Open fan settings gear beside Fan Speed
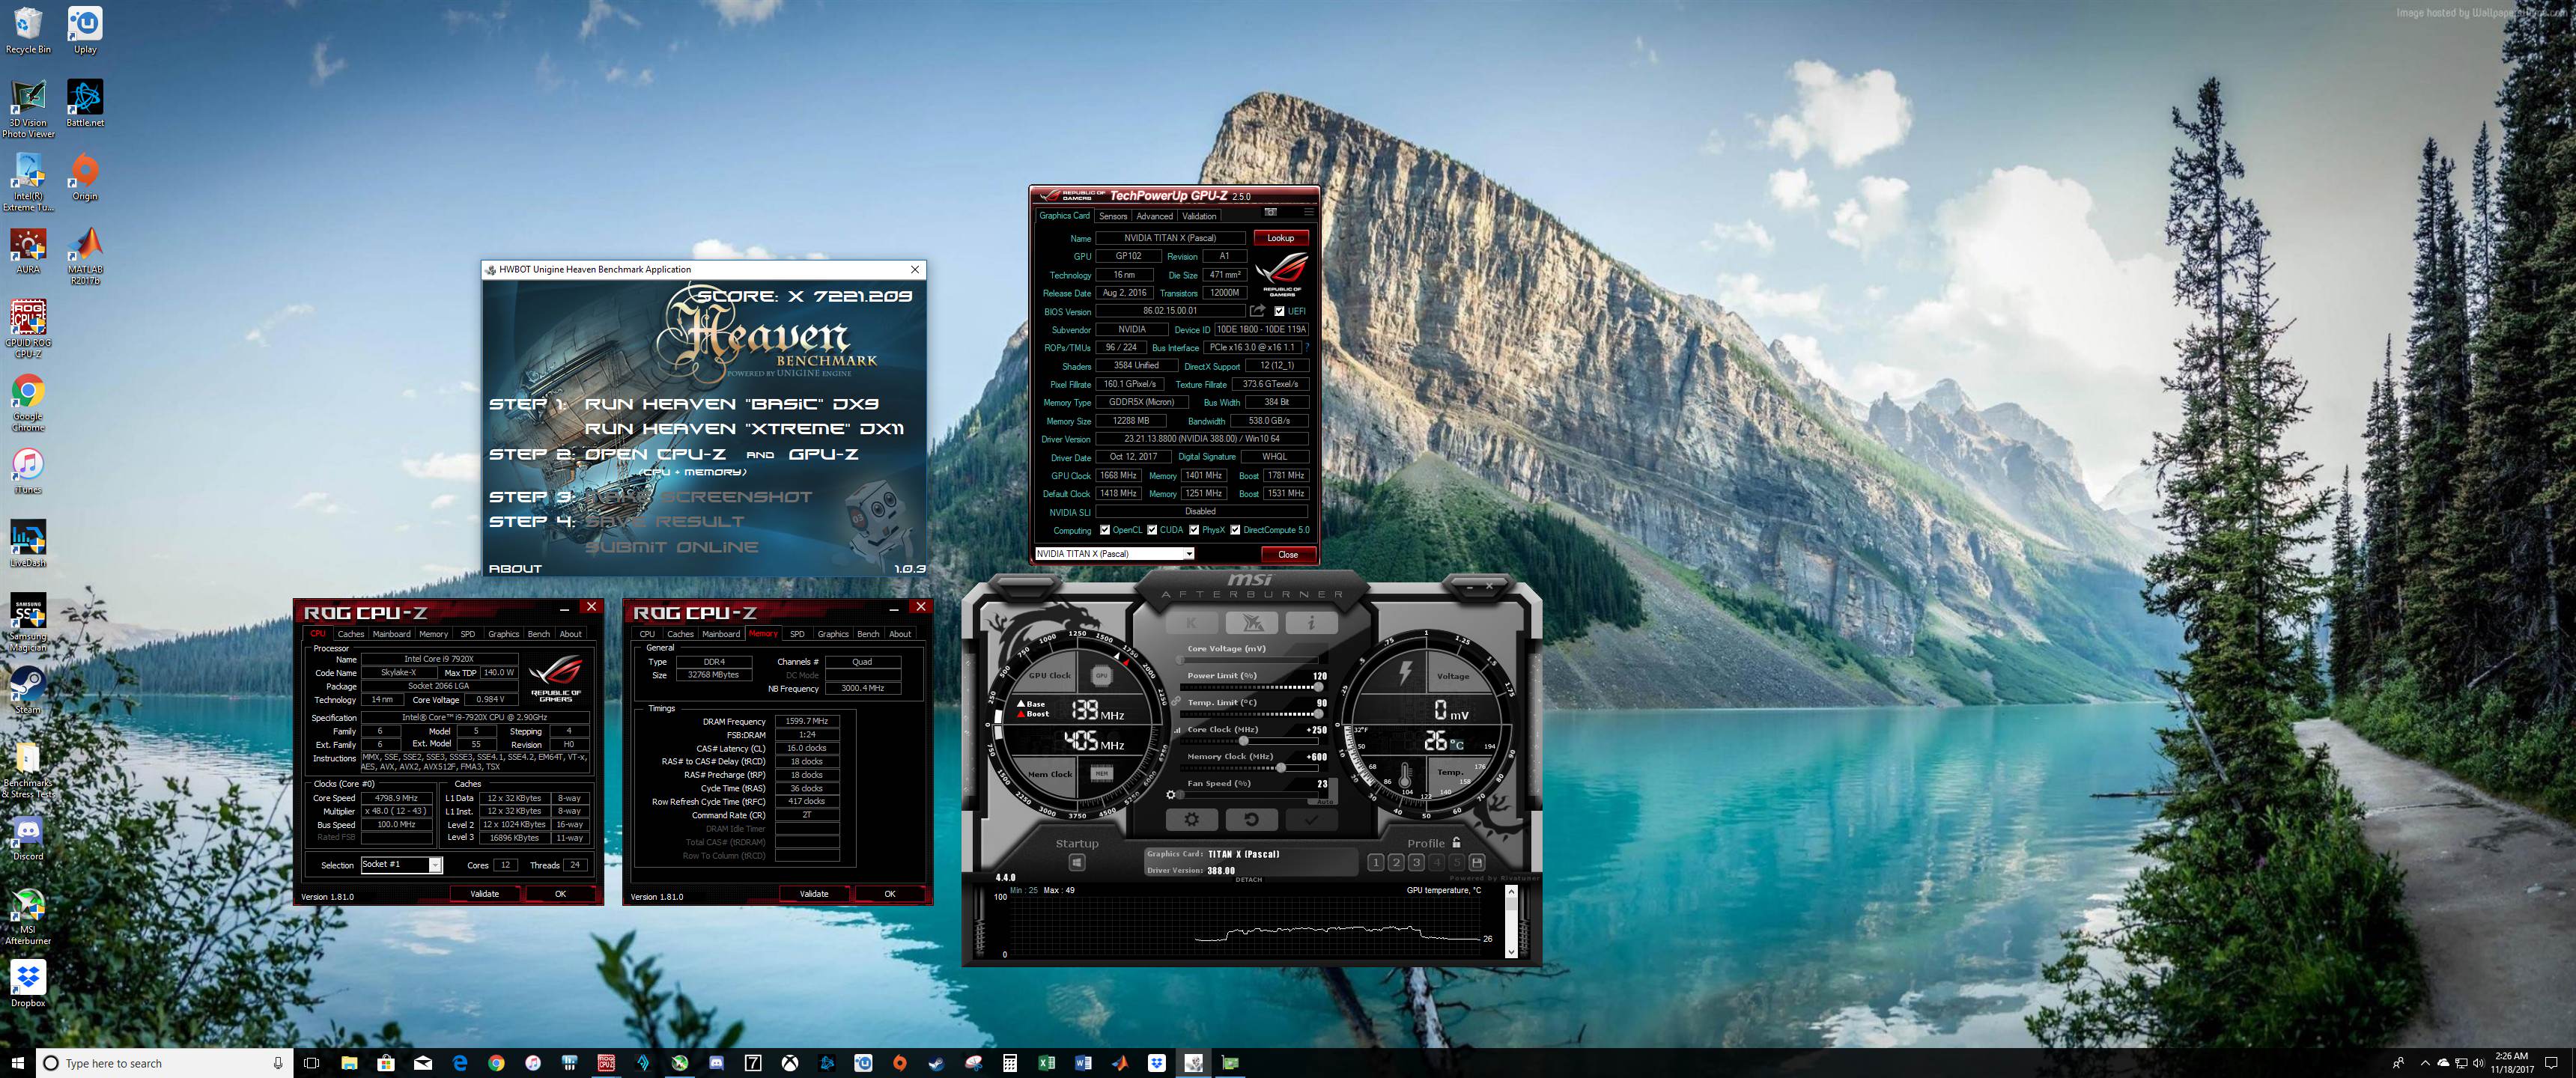Viewport: 2576px width, 1078px height. coord(1171,795)
